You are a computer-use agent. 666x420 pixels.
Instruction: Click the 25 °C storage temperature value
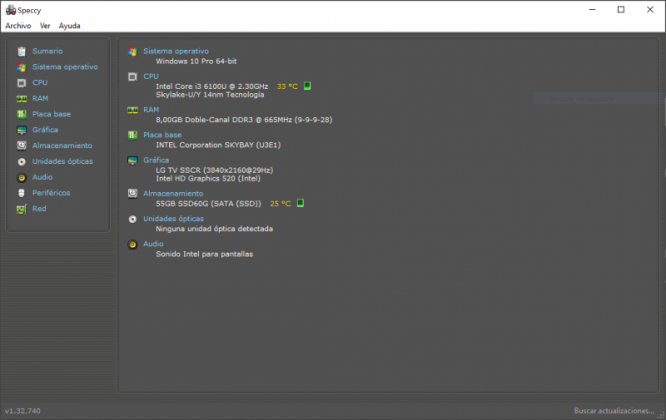tap(280, 203)
